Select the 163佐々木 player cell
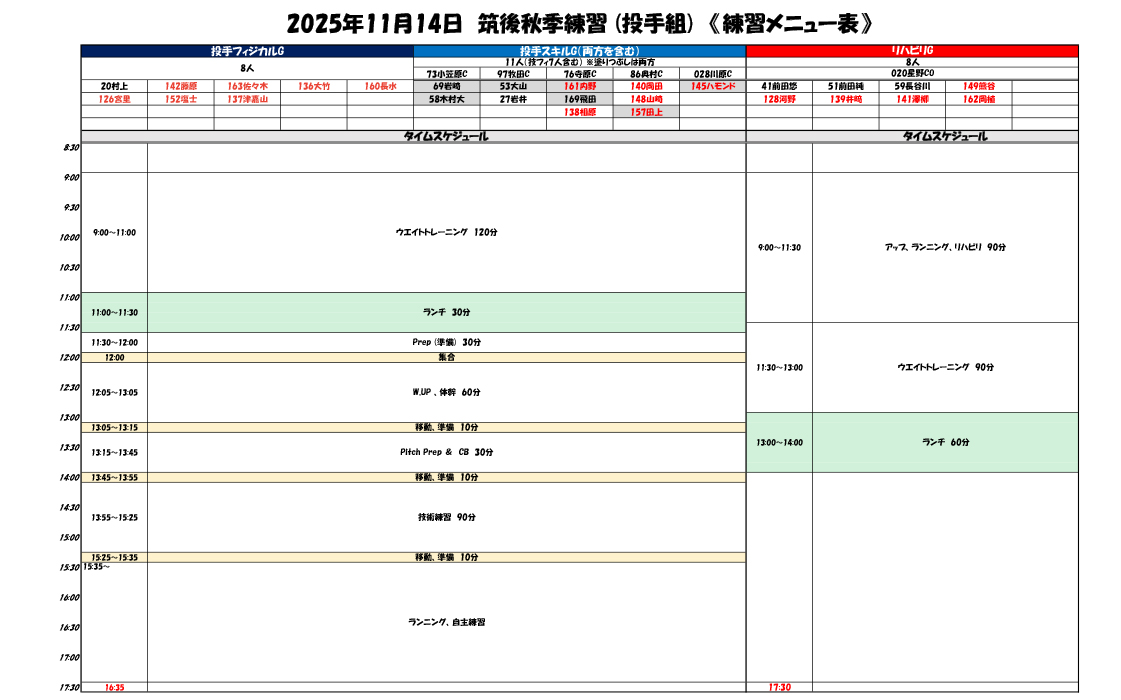 tap(247, 87)
